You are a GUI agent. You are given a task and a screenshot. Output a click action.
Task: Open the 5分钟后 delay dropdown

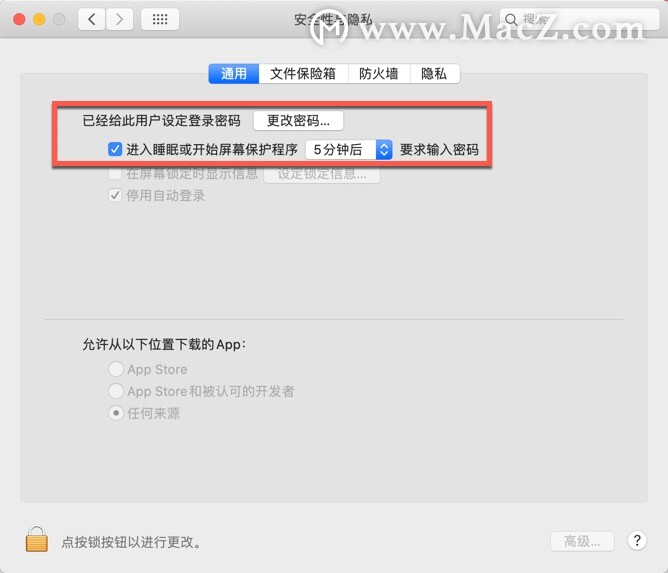pos(349,150)
